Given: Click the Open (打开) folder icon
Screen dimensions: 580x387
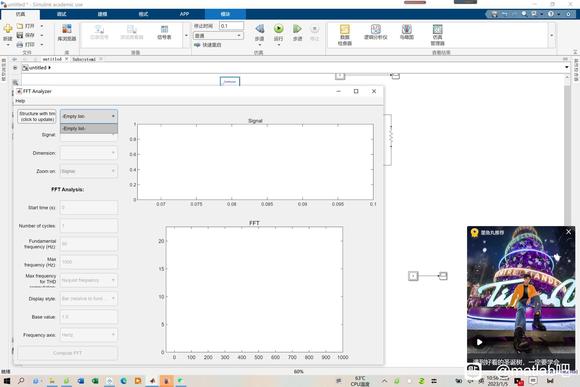Looking at the screenshot, I should 20,26.
